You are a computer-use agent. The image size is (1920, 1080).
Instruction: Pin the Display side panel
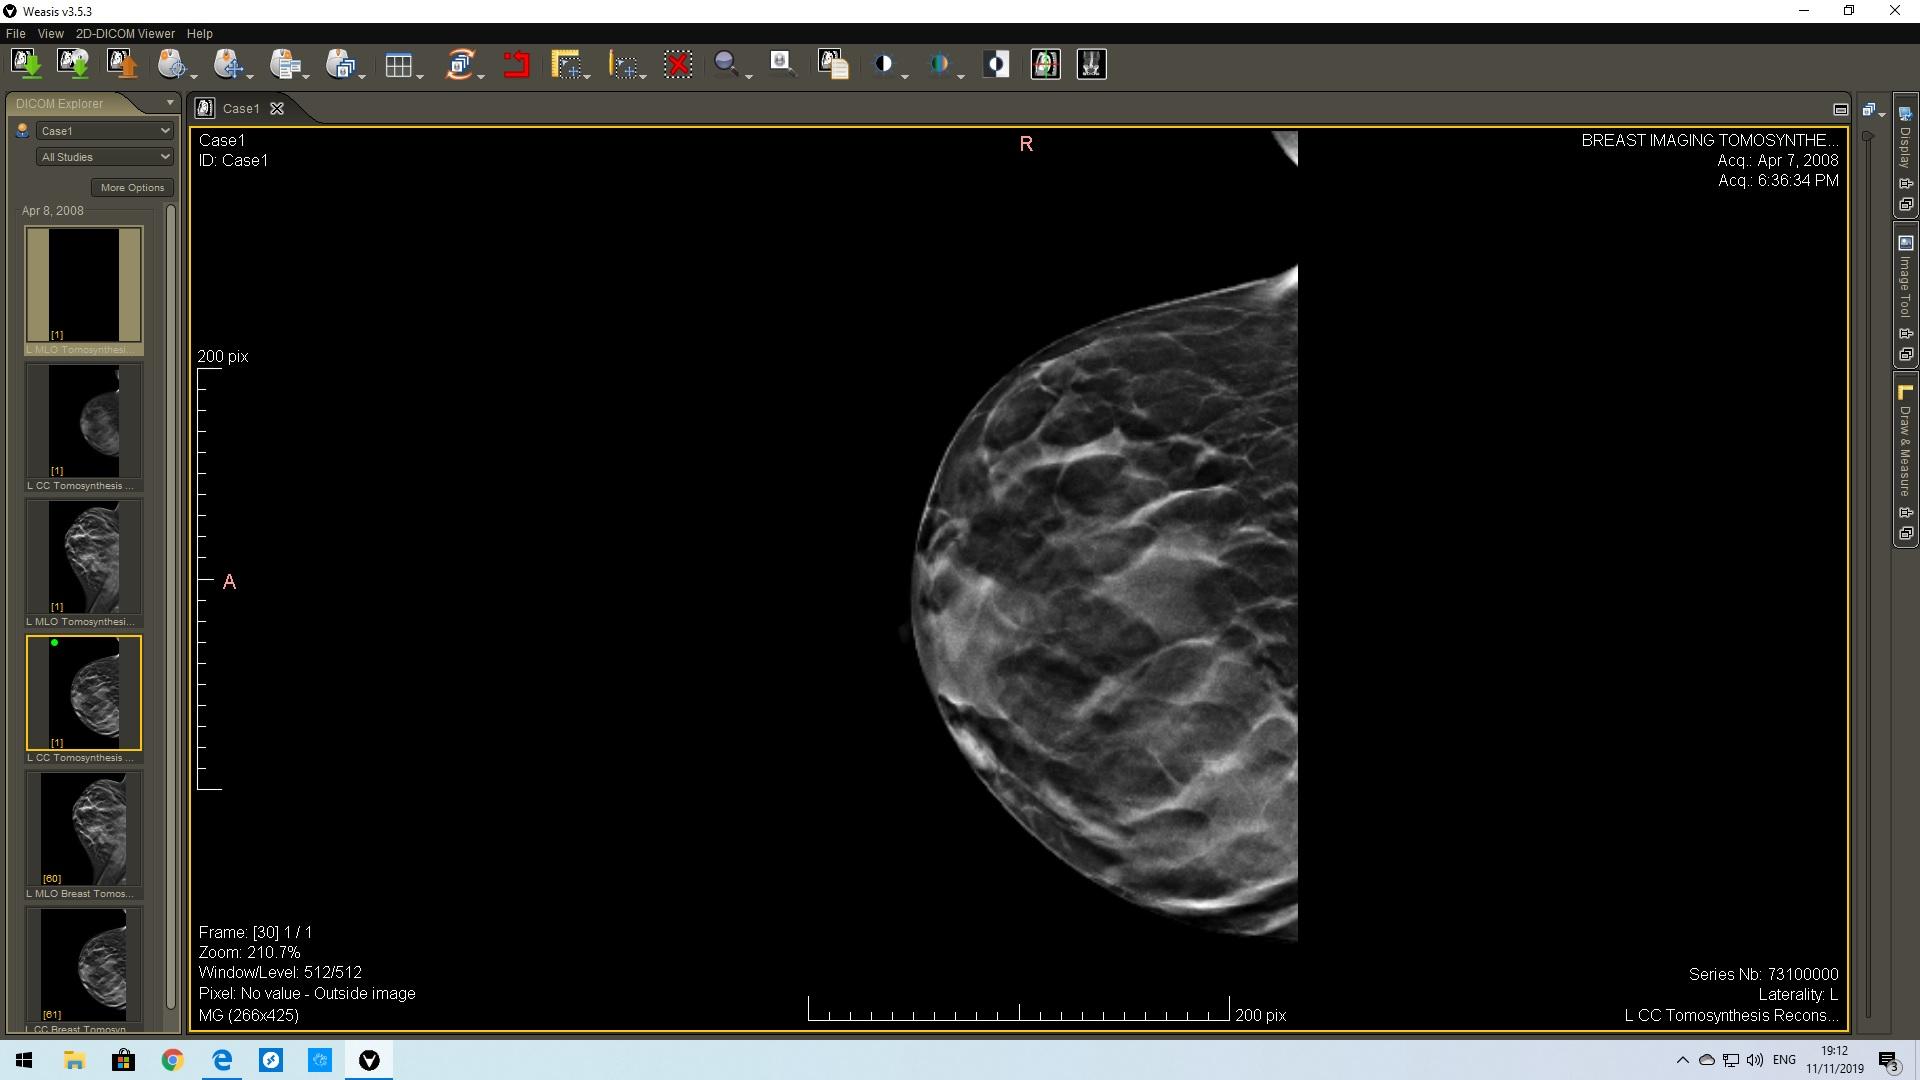tap(1906, 184)
